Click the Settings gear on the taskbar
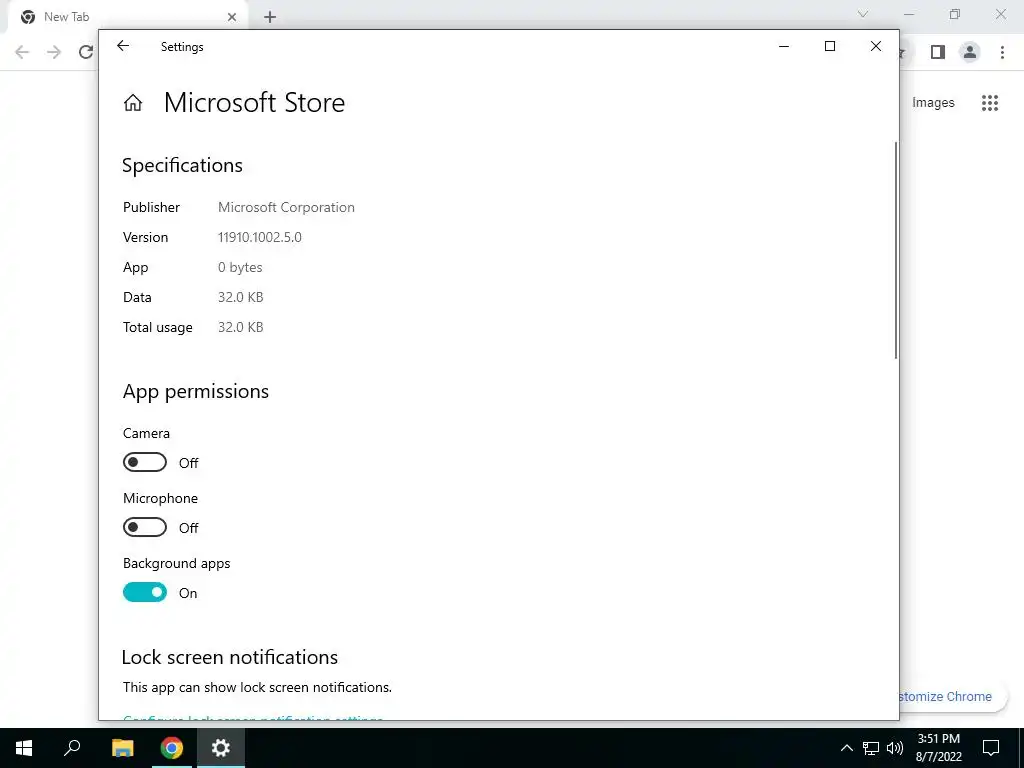The height and width of the screenshot is (768, 1024). (x=221, y=748)
